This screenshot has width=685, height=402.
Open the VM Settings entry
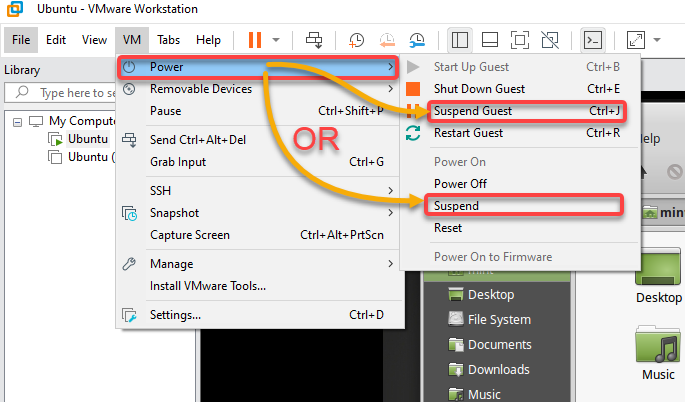click(x=258, y=315)
